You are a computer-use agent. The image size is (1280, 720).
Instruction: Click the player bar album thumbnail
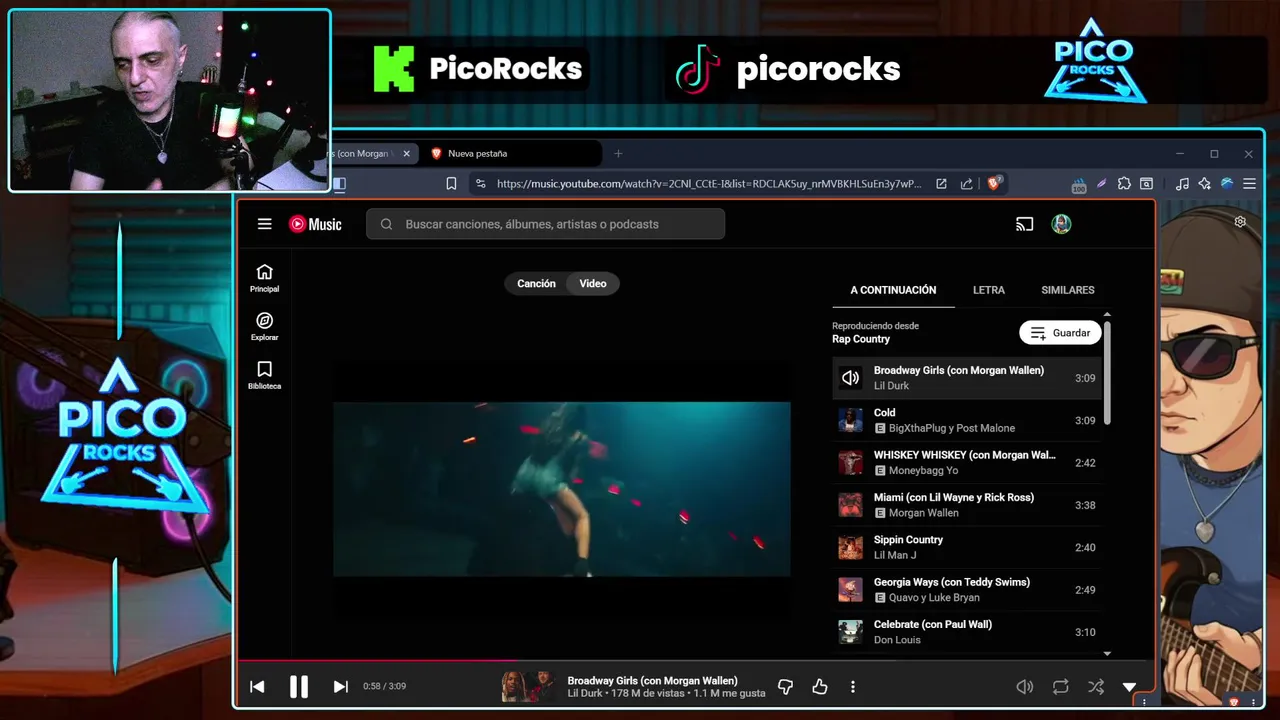tap(528, 687)
